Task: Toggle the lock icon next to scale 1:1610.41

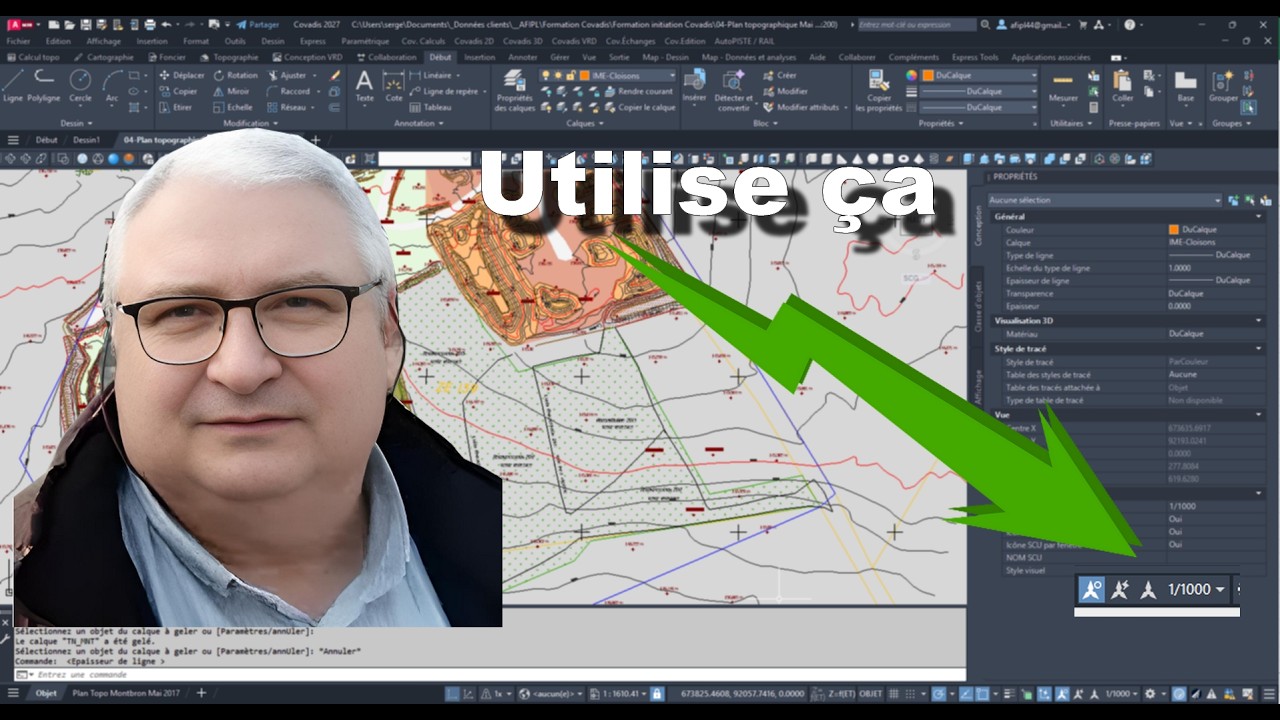Action: coord(656,693)
